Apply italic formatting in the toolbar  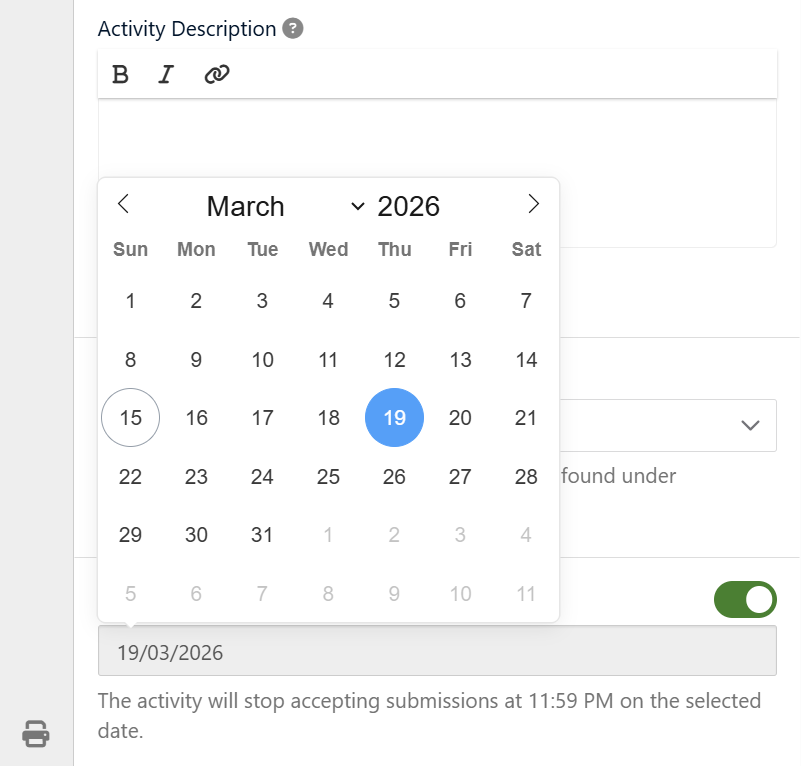(x=167, y=75)
